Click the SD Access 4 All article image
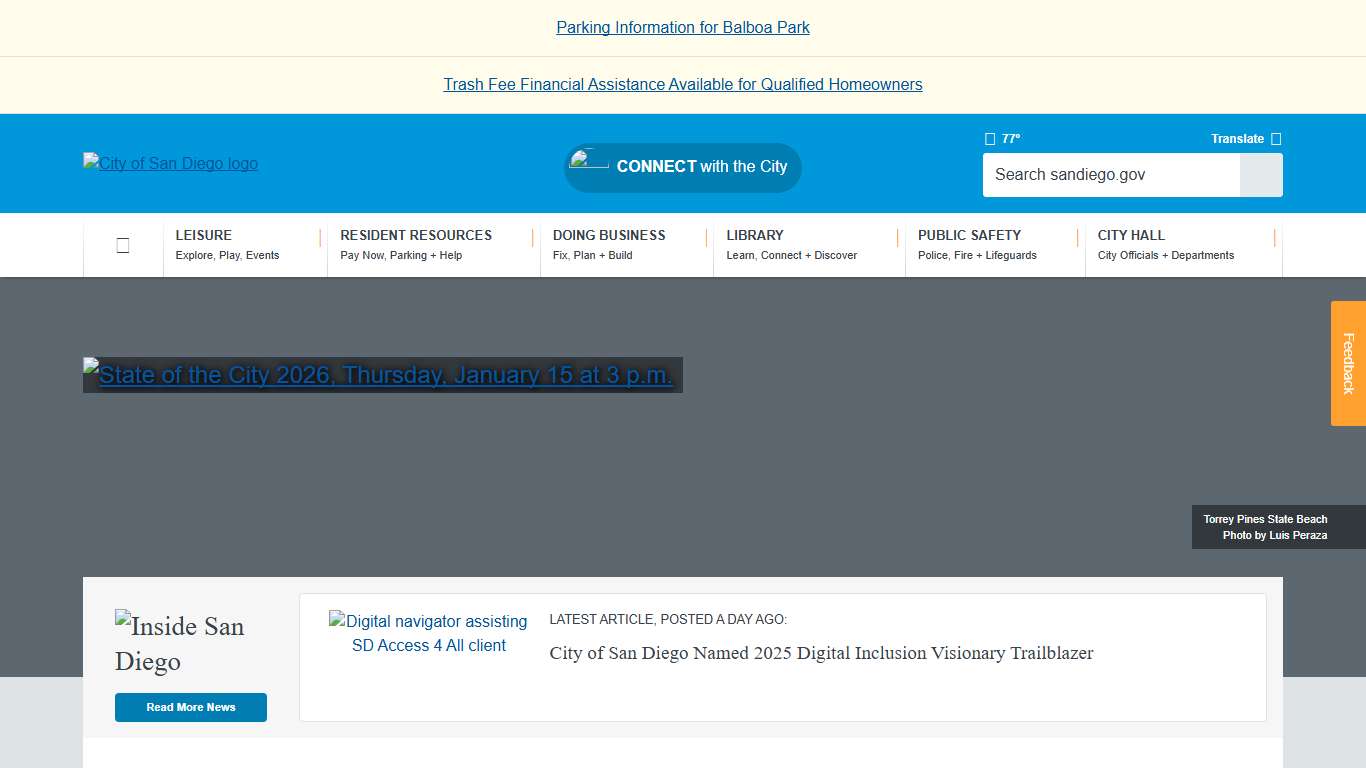Screen dimensions: 1366x768 (x=428, y=633)
